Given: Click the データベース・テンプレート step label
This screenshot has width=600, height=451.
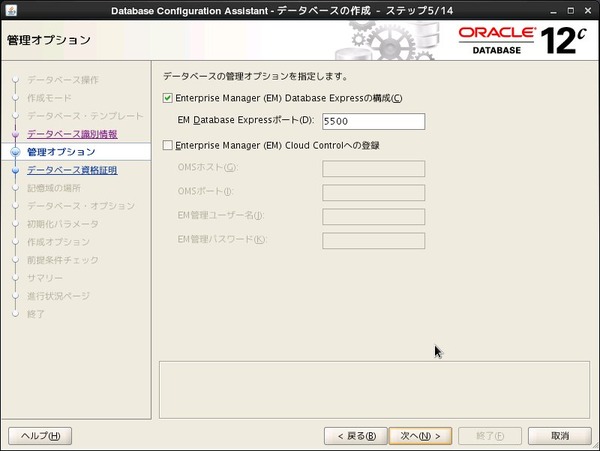Looking at the screenshot, I should (x=85, y=116).
